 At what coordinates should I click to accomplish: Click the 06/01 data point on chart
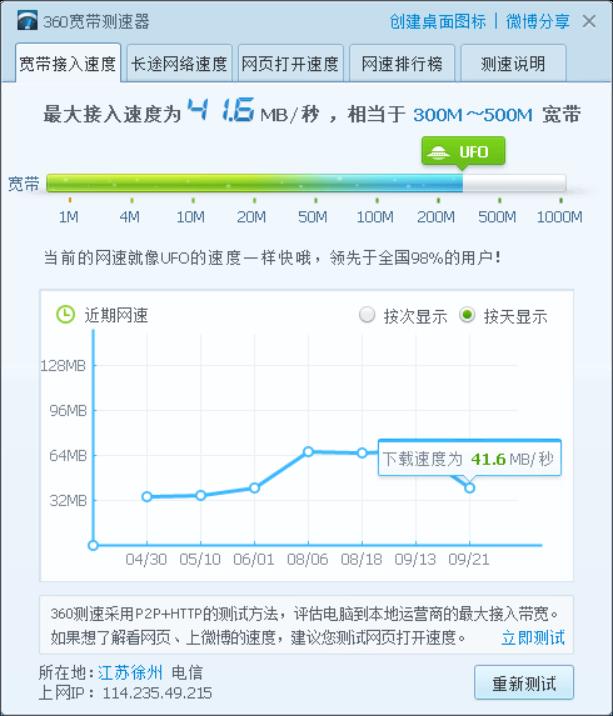(254, 488)
